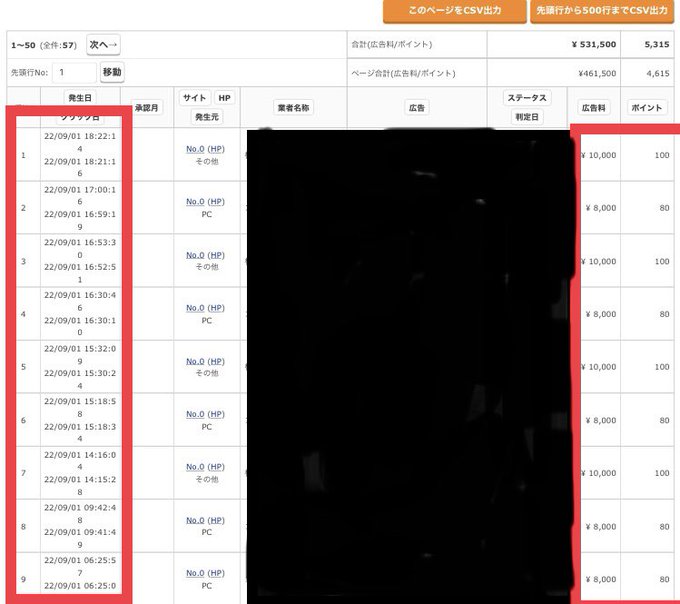Select ¥ 10,000 fee in row 1
Screen dimensions: 680x604
point(599,155)
